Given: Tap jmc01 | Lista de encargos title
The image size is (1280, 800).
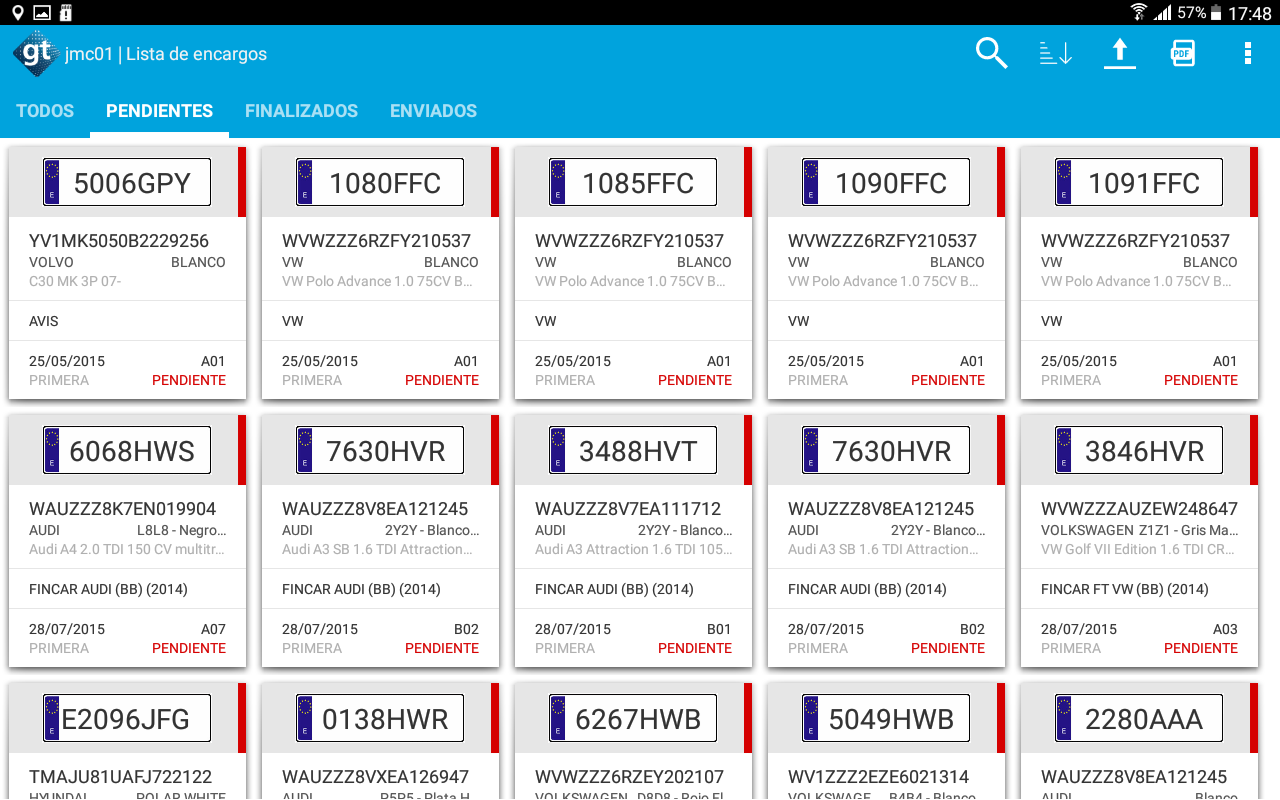Looking at the screenshot, I should point(166,54).
